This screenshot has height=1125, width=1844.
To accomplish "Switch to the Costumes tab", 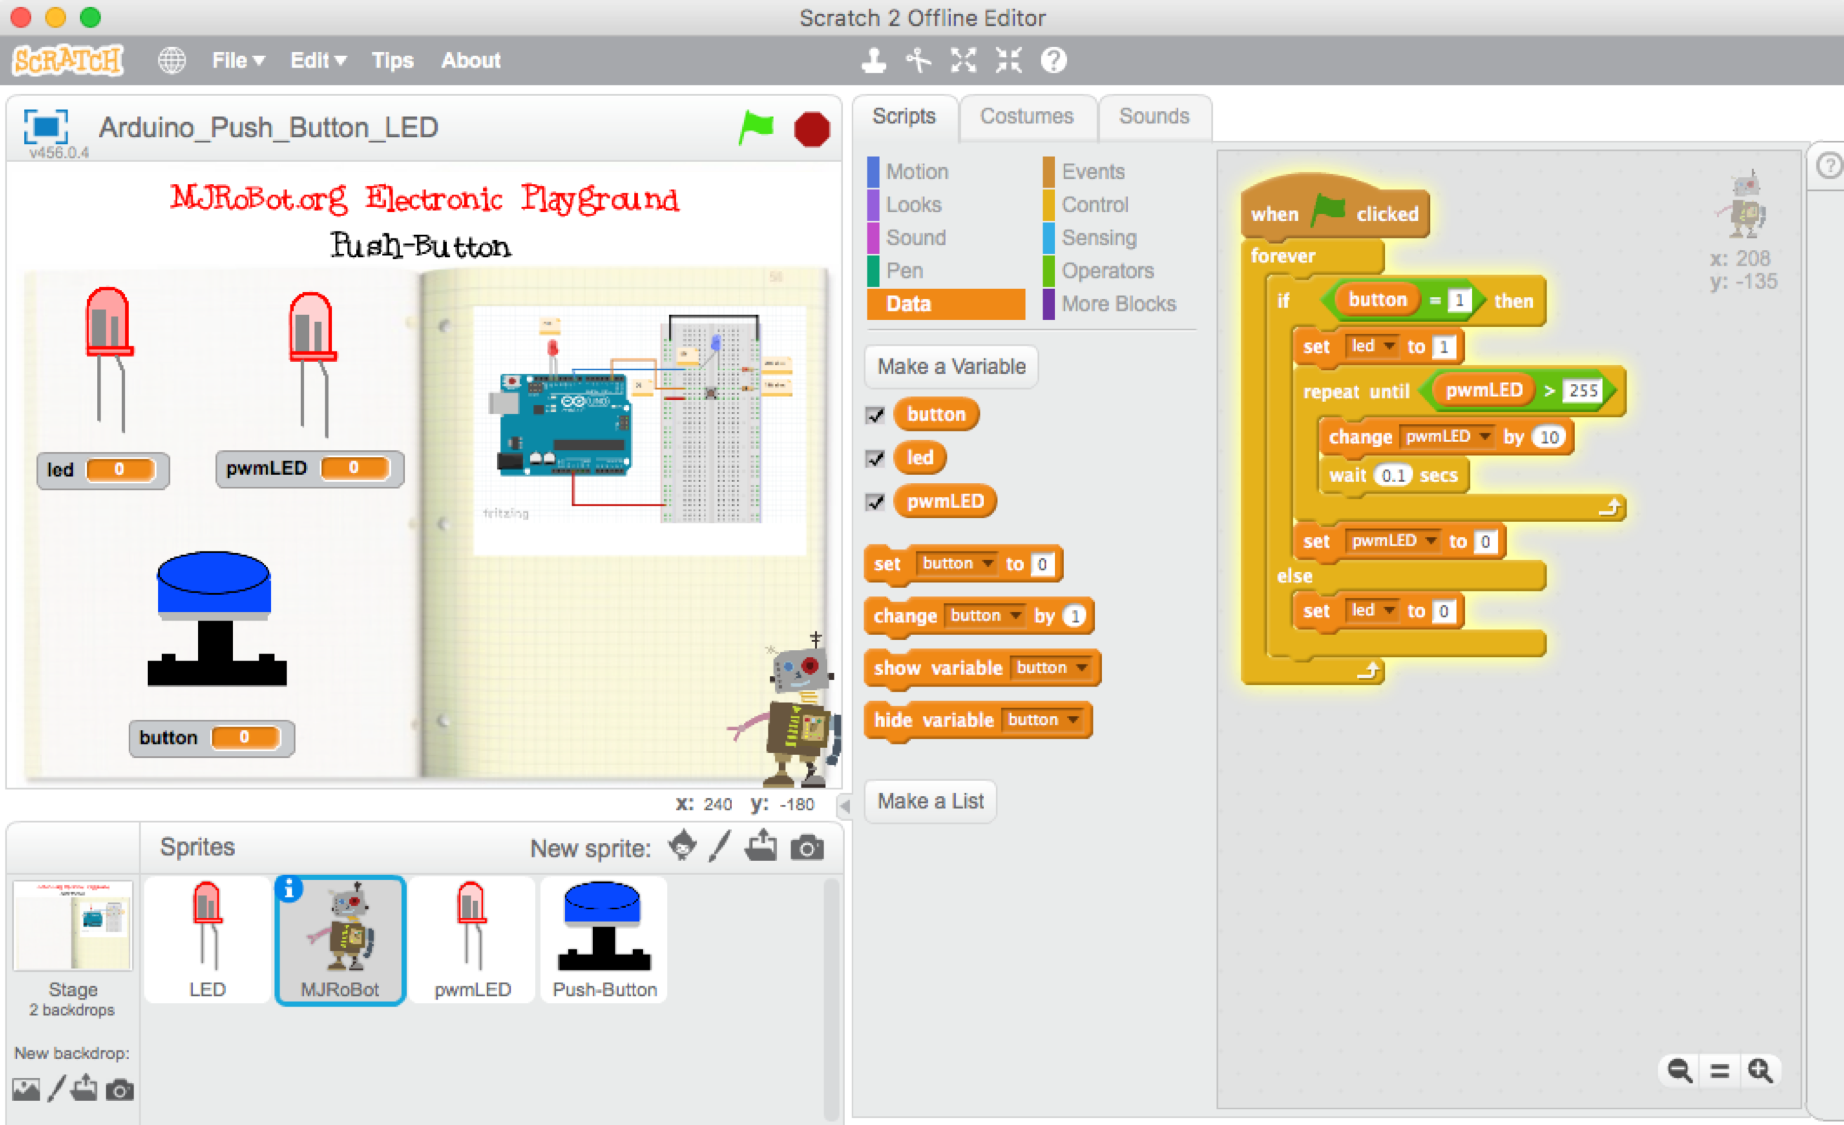I will pyautogui.click(x=1027, y=116).
